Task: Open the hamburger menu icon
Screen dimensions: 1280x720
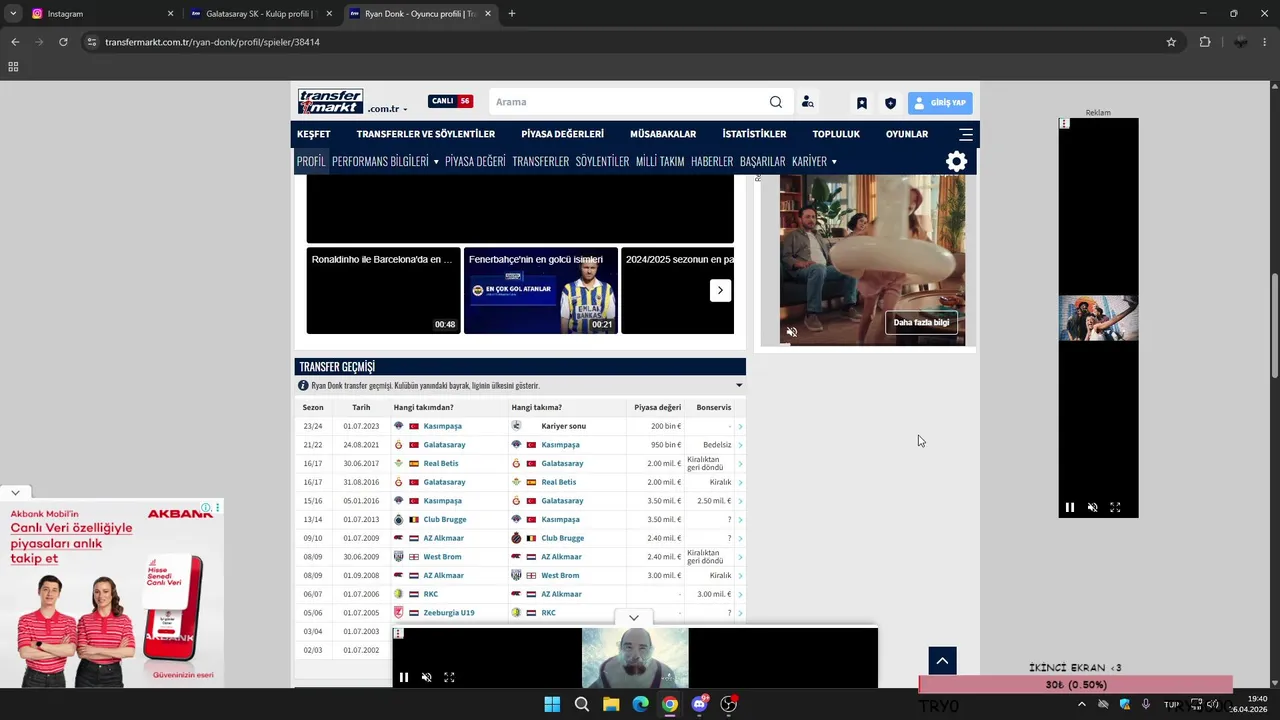Action: coord(965,134)
